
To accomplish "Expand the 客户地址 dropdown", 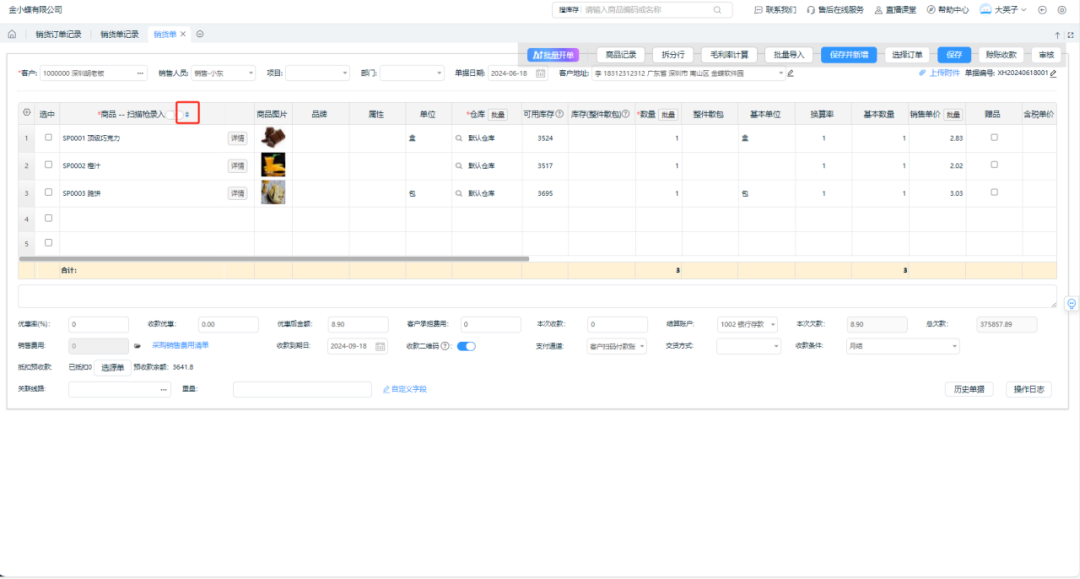I will pos(780,73).
